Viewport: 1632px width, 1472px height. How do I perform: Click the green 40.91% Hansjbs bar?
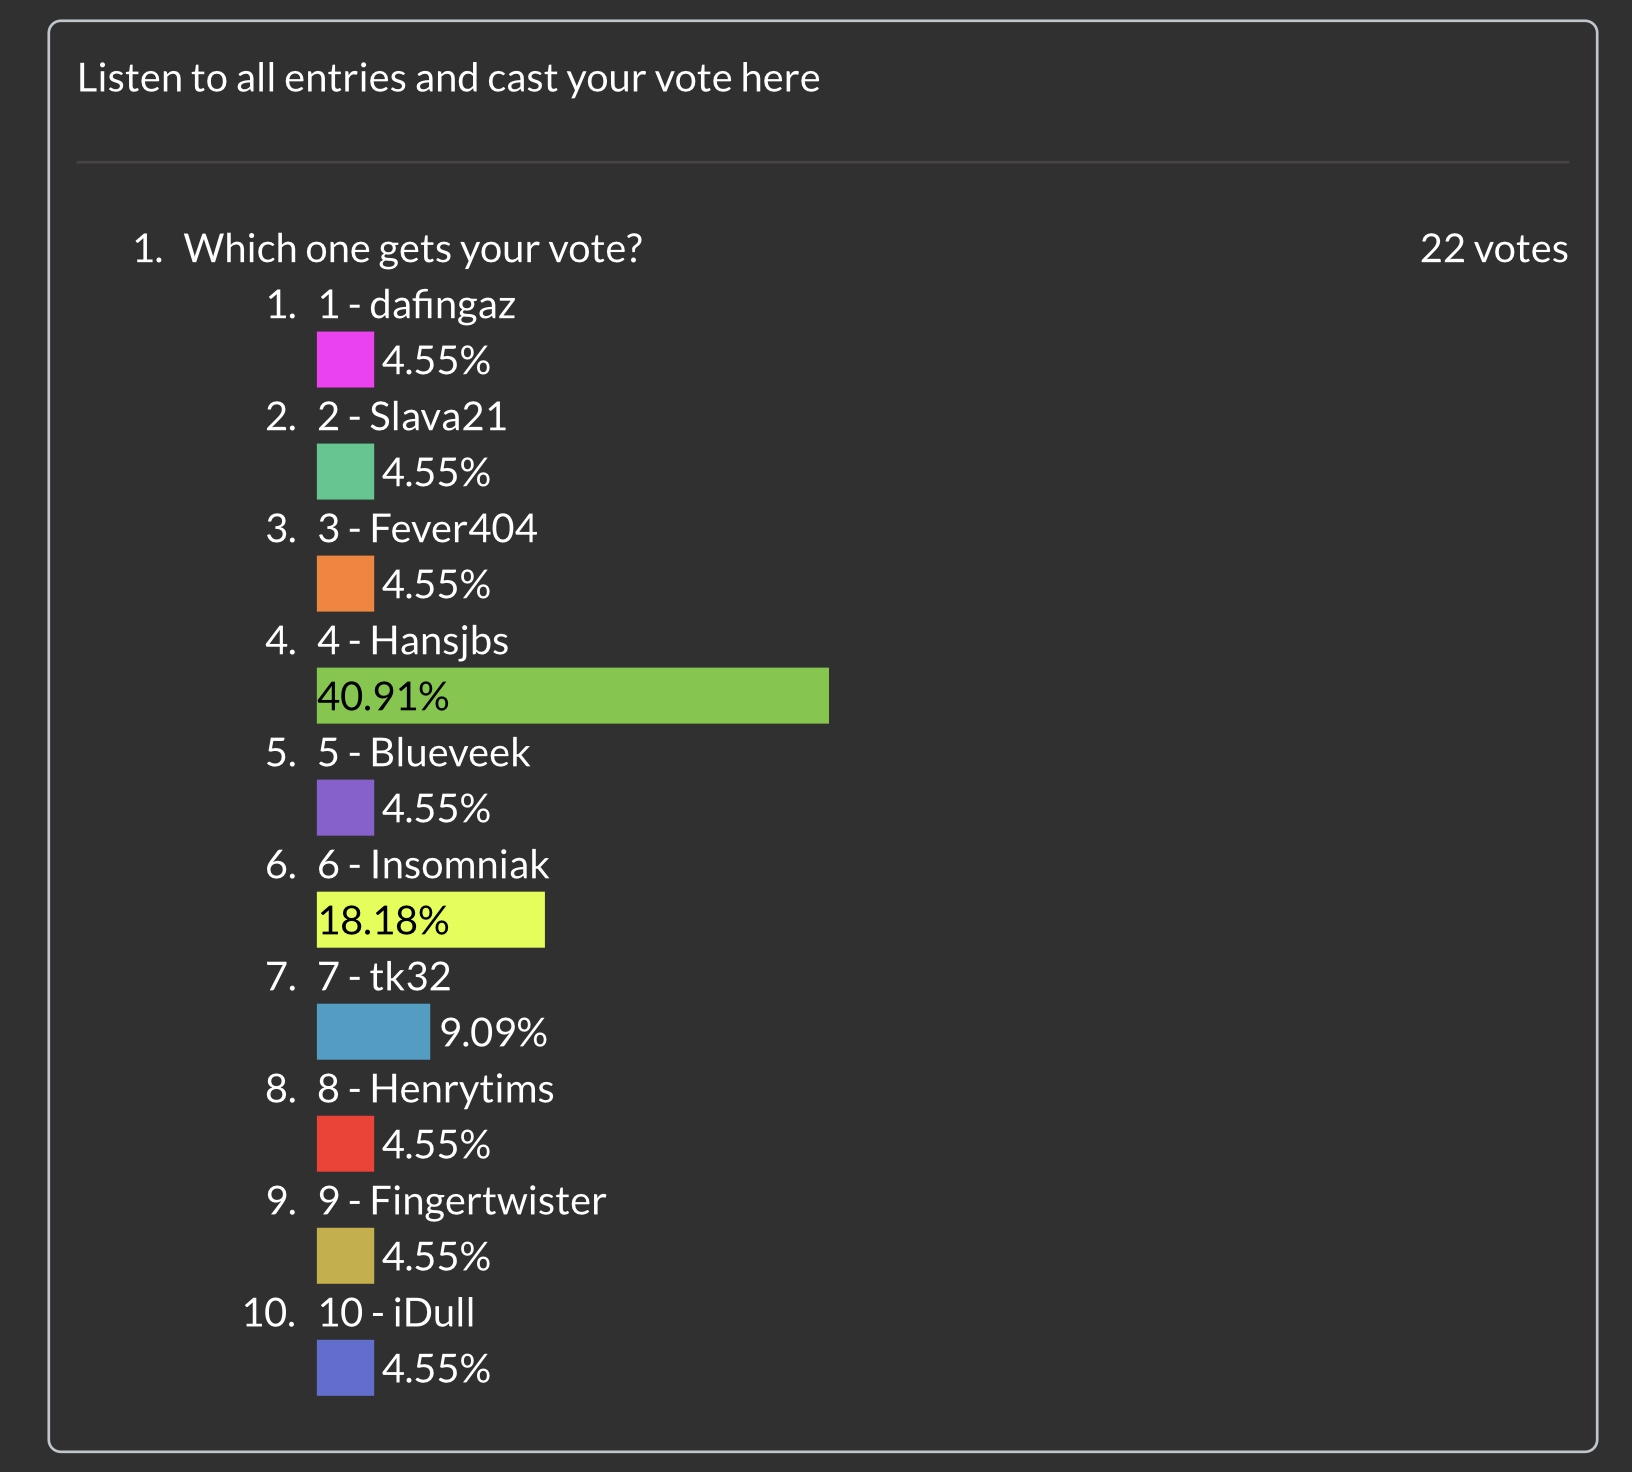[573, 696]
